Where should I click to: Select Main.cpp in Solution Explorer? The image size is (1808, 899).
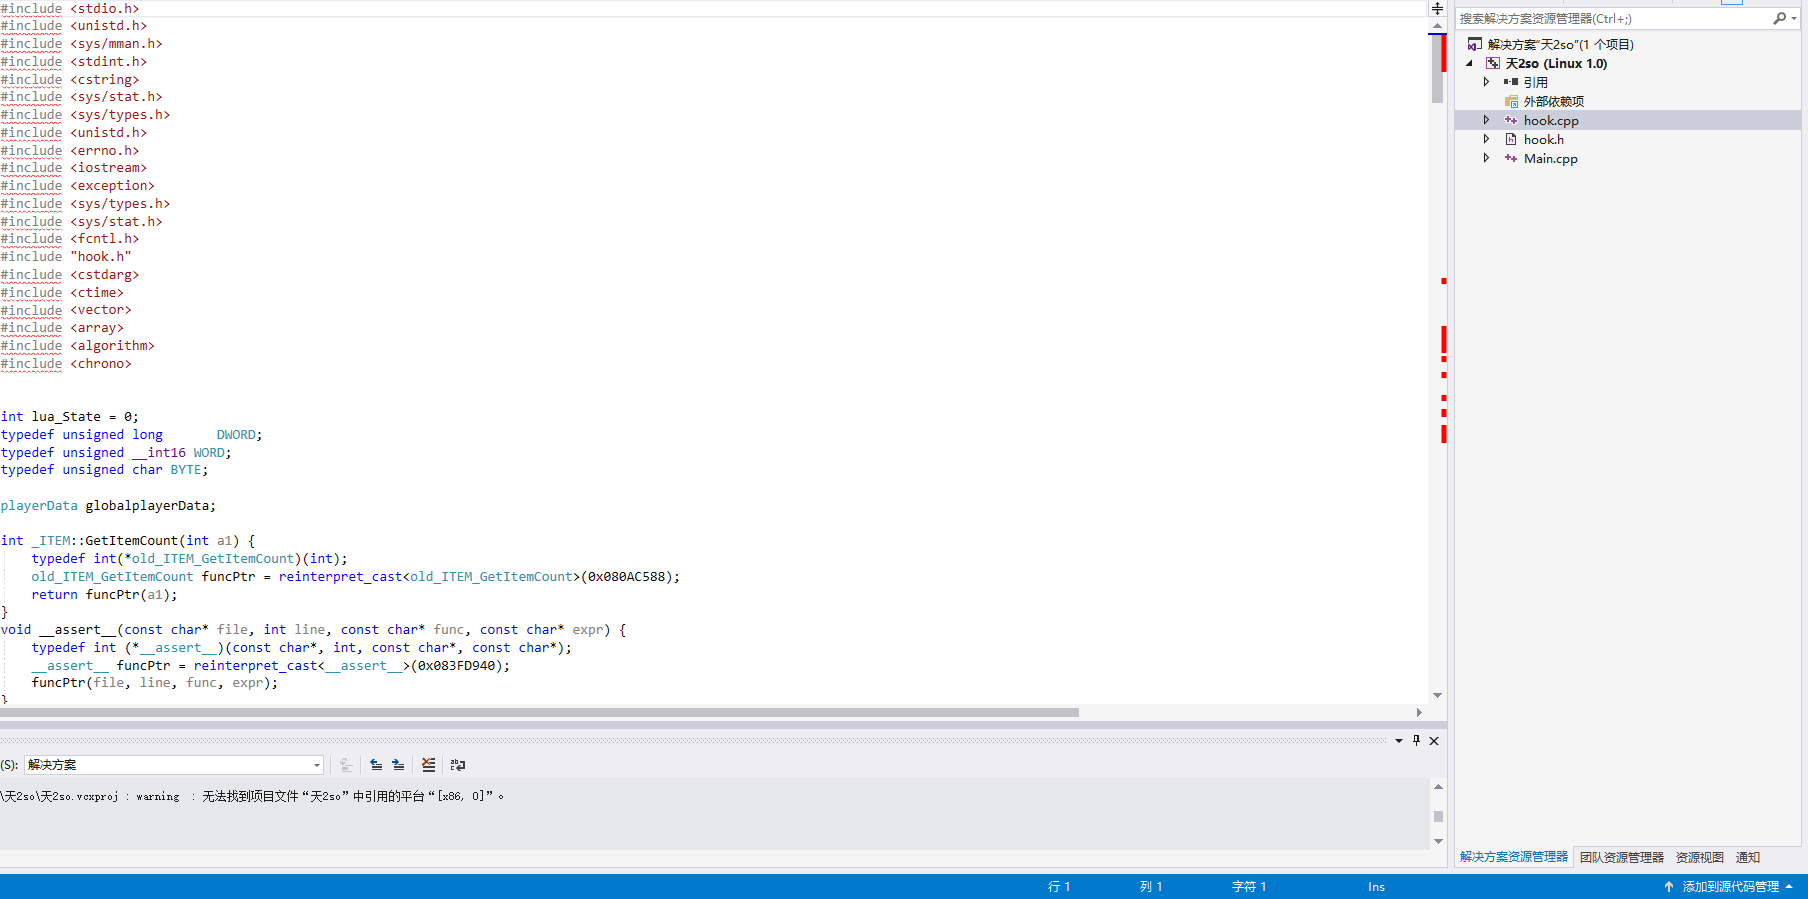click(1550, 159)
